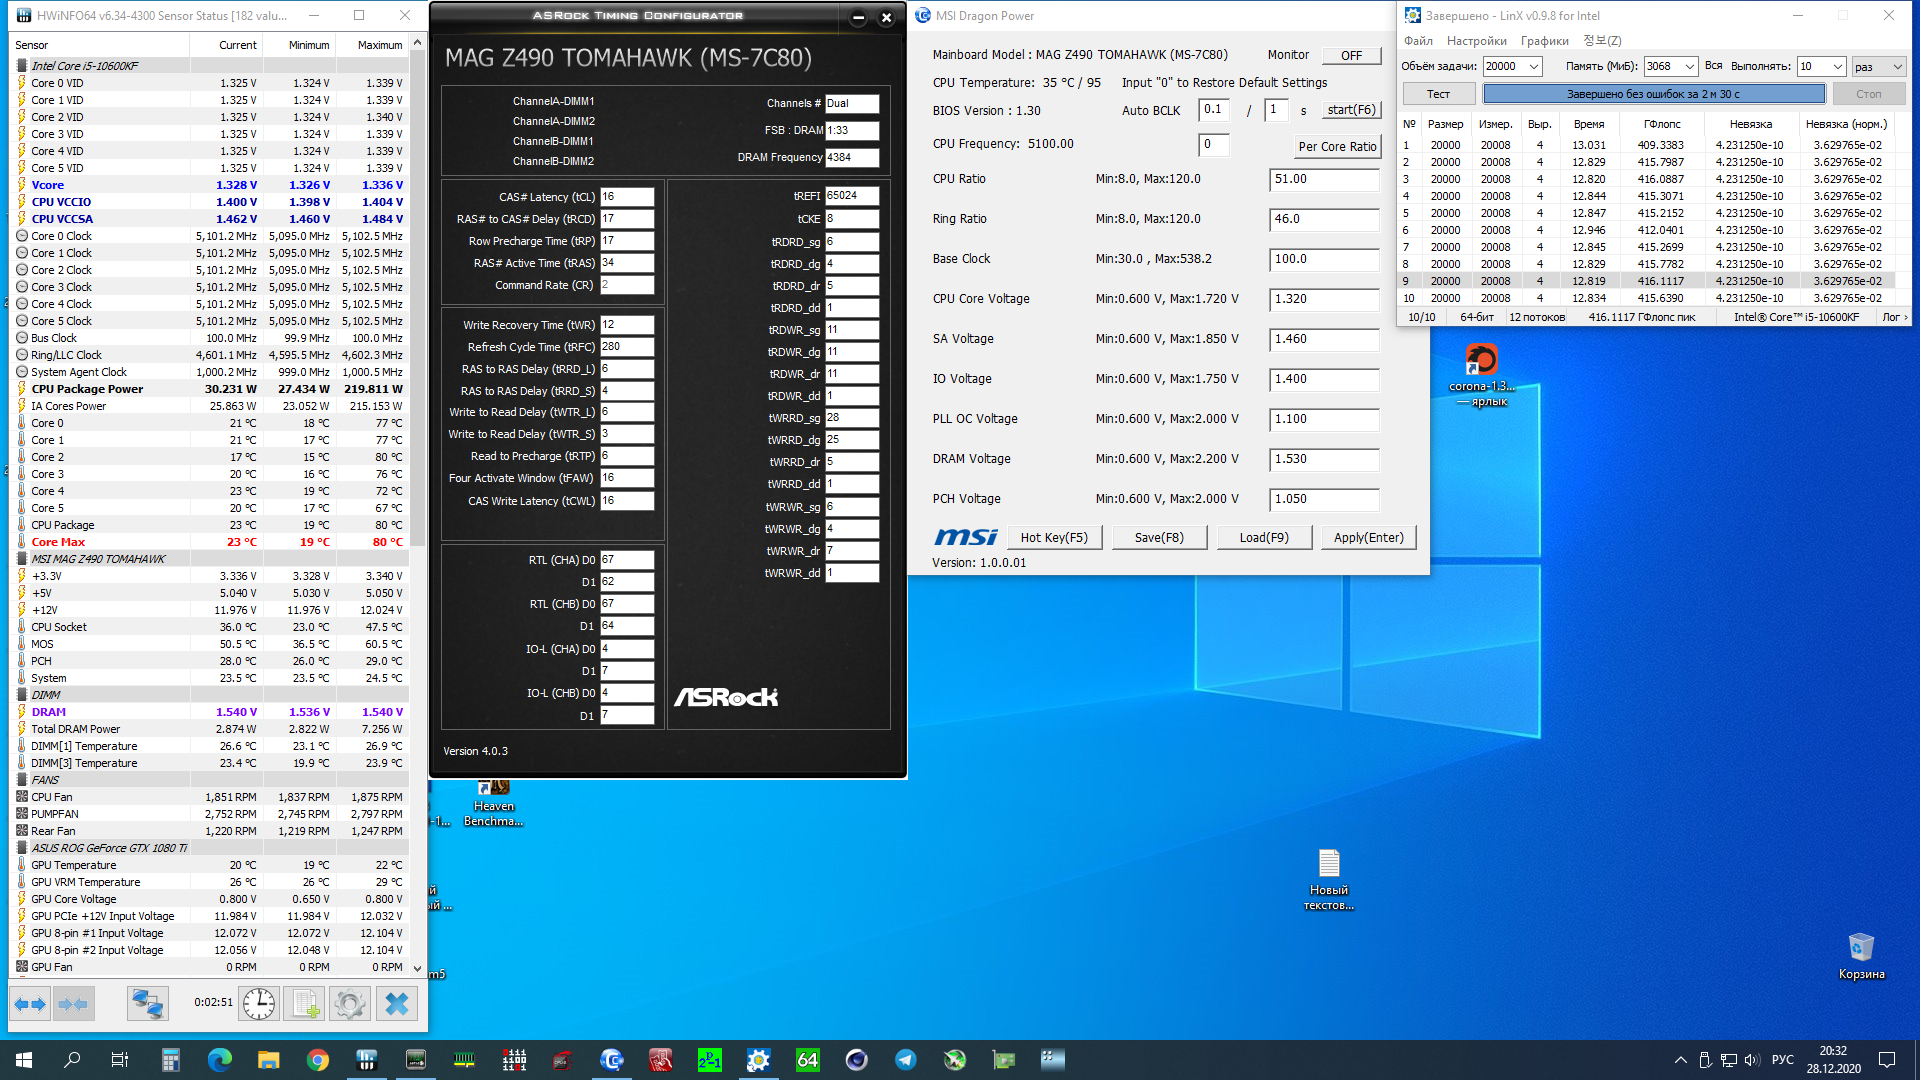Screen dimensions: 1920x1080
Task: Click HWiNFO blue X close-sensors icon
Action: tap(397, 1004)
